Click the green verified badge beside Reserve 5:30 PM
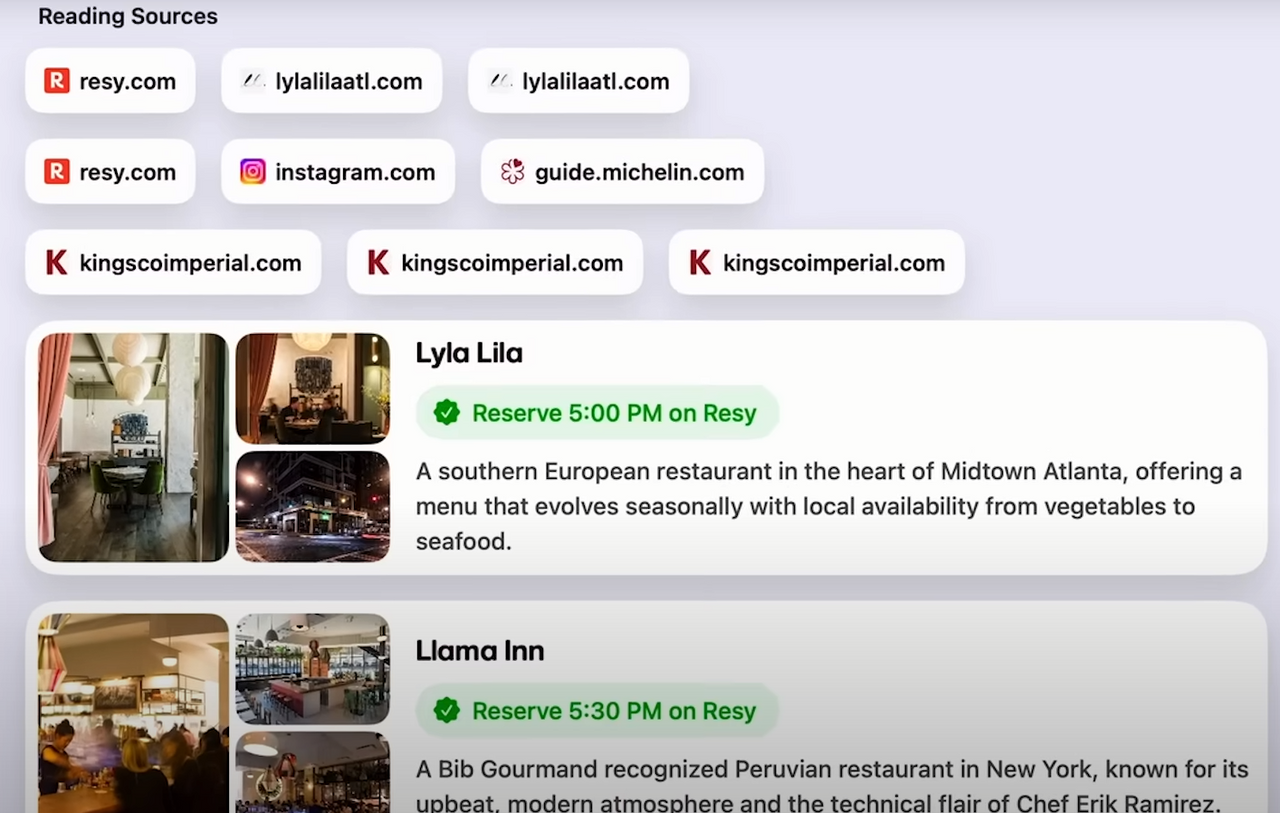Image resolution: width=1280 pixels, height=813 pixels. (x=446, y=711)
